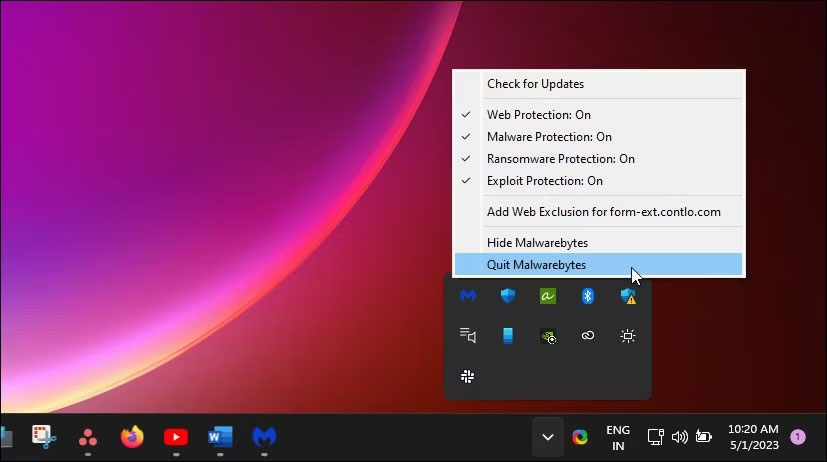Toggle Web Protection off
This screenshot has height=462, width=827.
coord(538,115)
